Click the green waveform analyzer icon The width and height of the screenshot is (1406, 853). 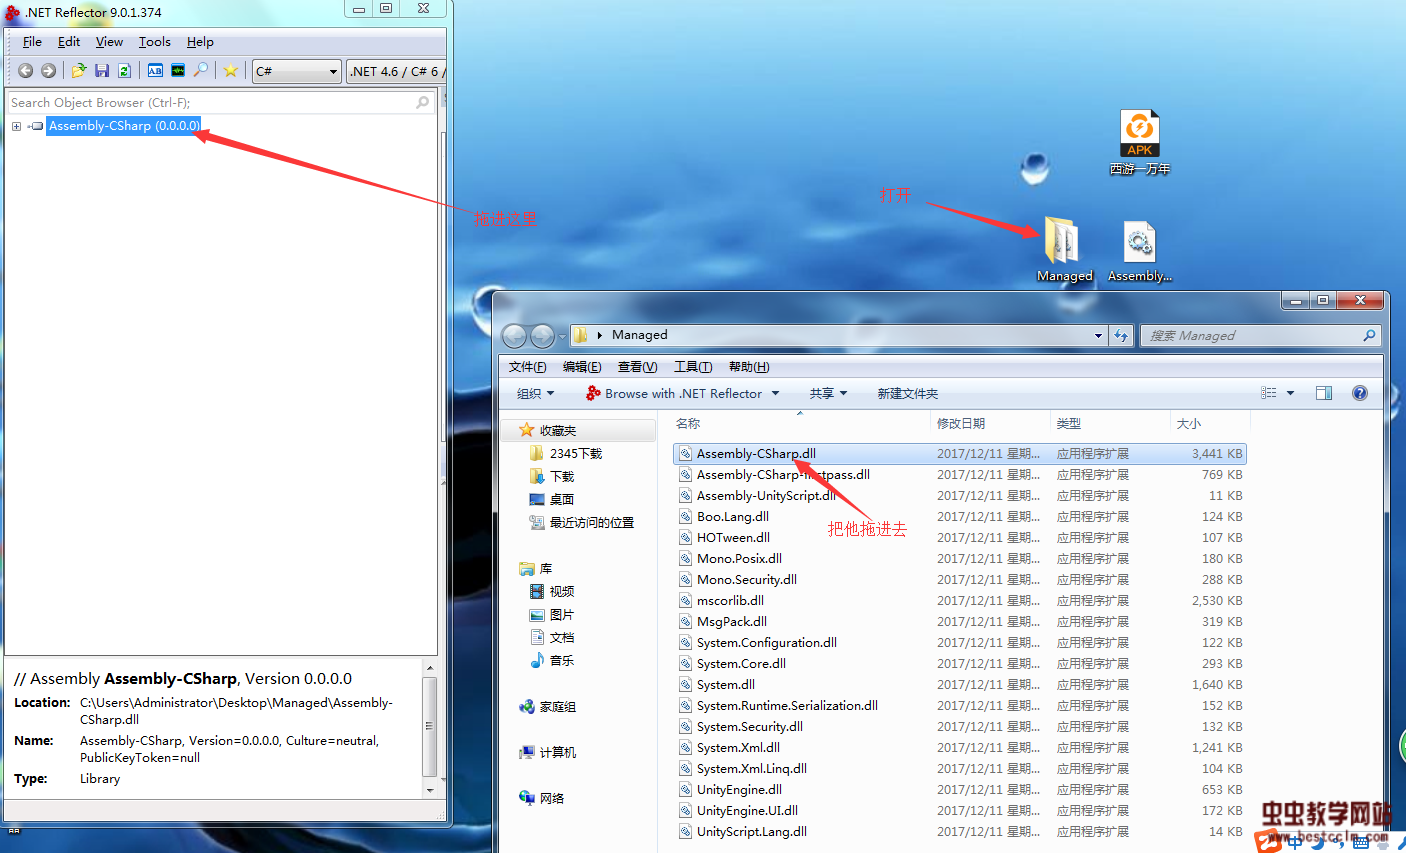178,71
